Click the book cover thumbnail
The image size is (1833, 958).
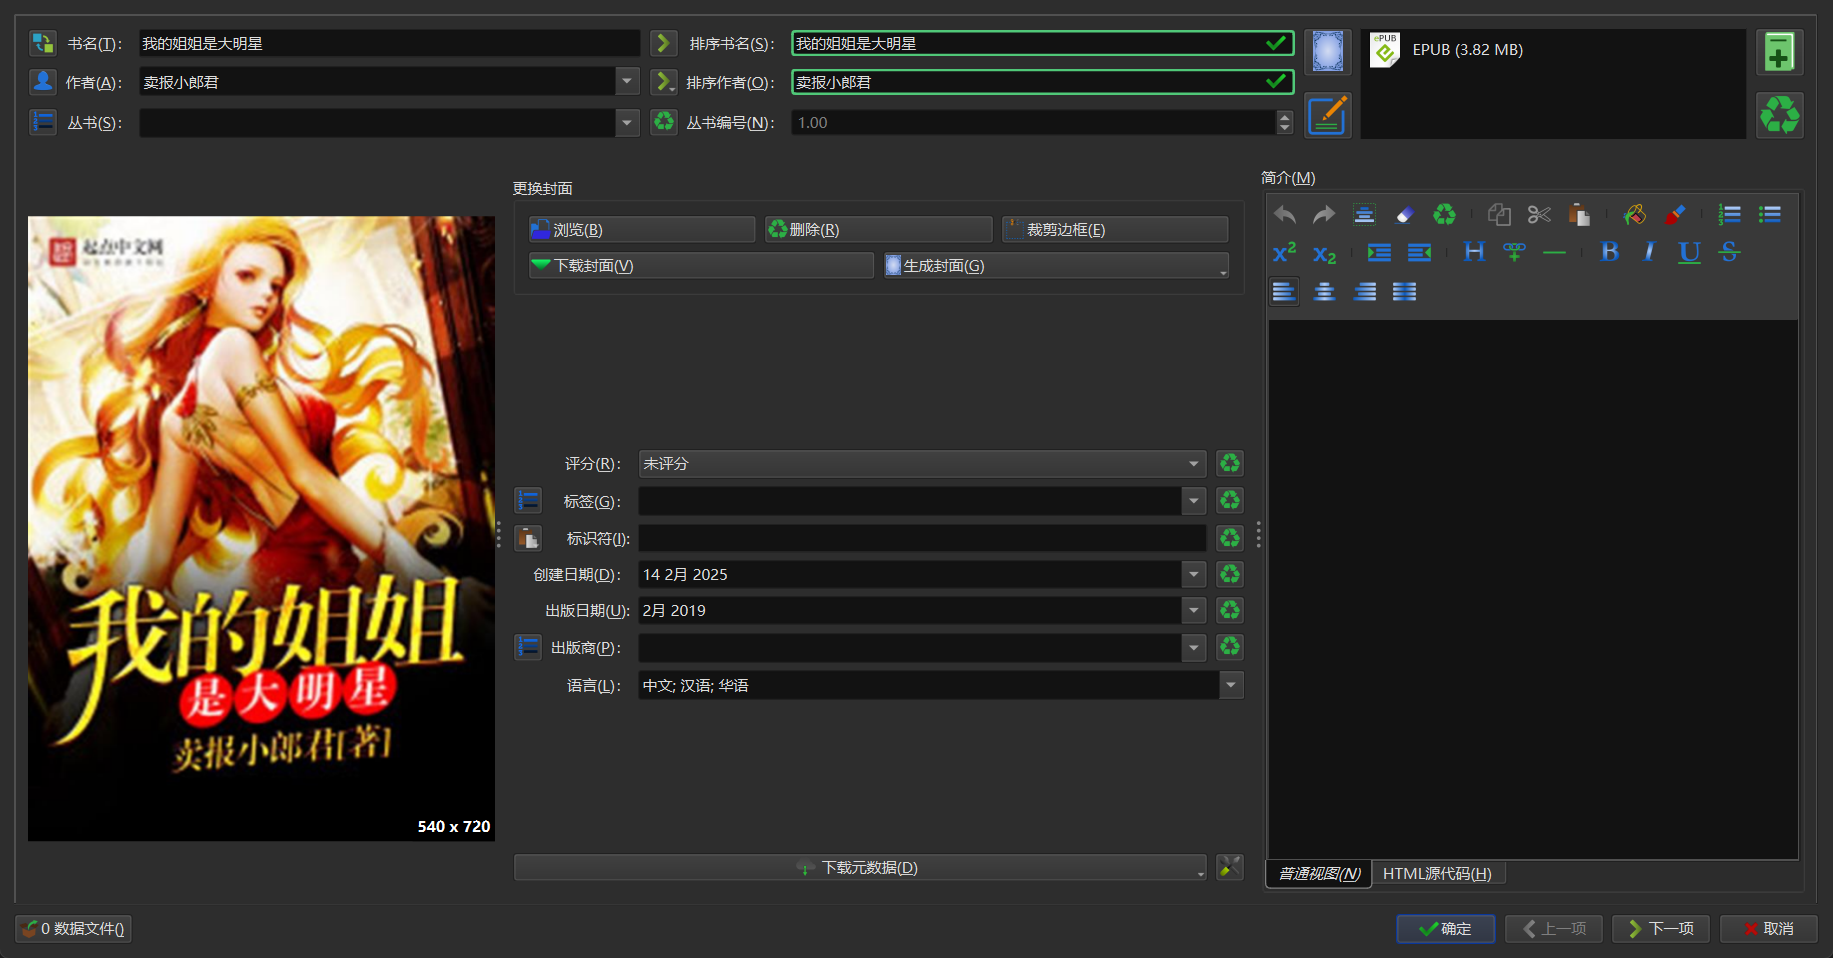tap(261, 528)
